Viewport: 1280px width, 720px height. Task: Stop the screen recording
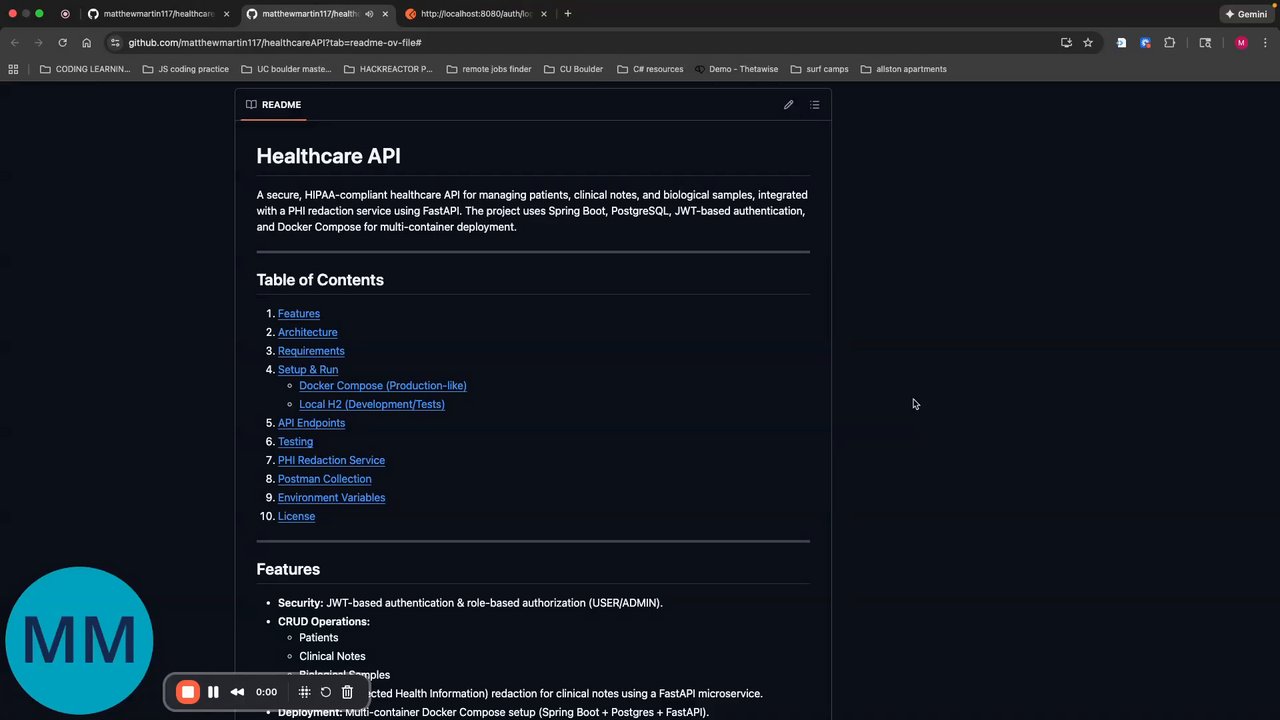coord(188,692)
